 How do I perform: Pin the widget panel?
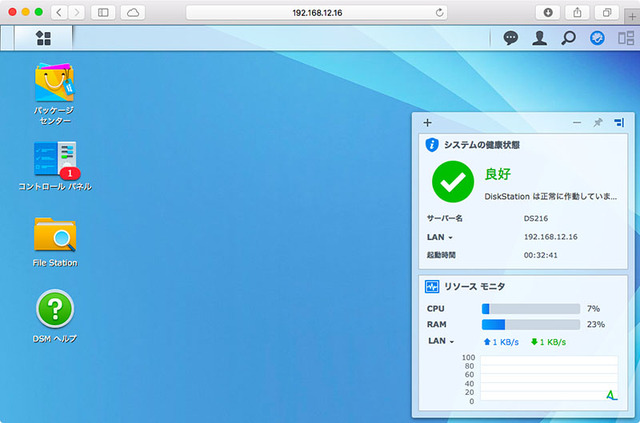[598, 122]
